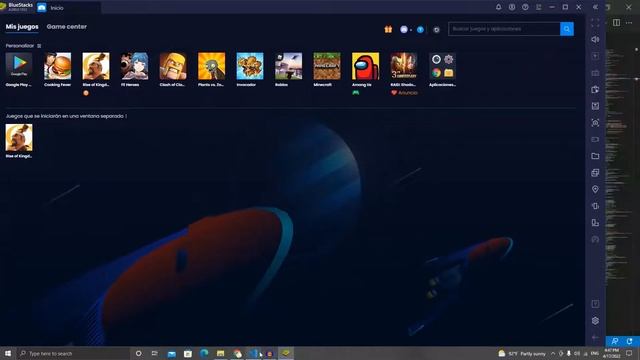Launch Roblox
This screenshot has height=360, width=640.
(x=289, y=66)
